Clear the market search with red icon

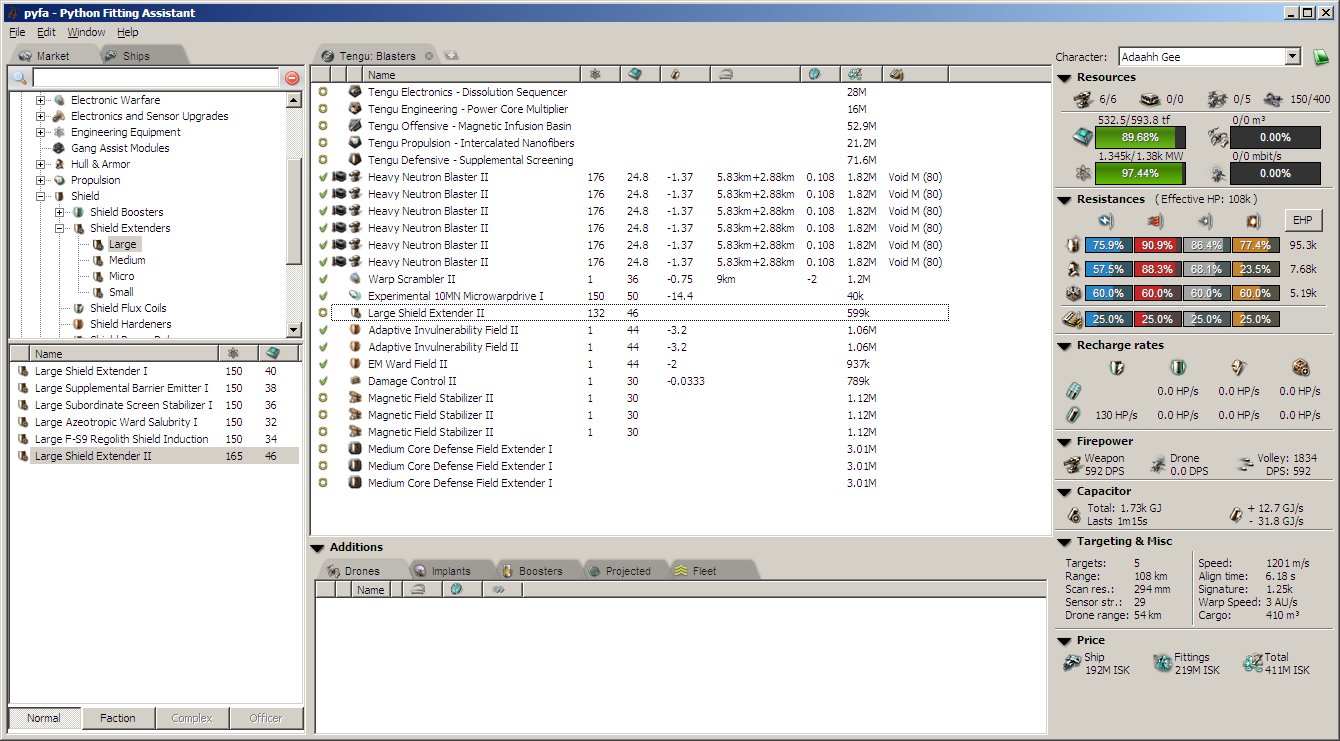pyautogui.click(x=292, y=78)
